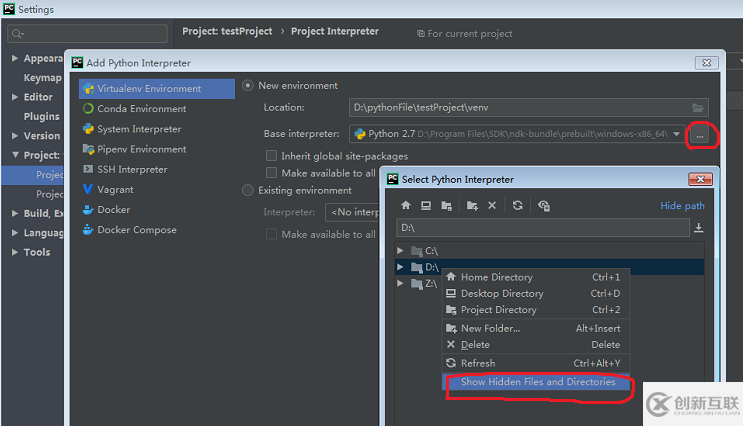Click the Desktop directory toolbar icon

coord(426,205)
